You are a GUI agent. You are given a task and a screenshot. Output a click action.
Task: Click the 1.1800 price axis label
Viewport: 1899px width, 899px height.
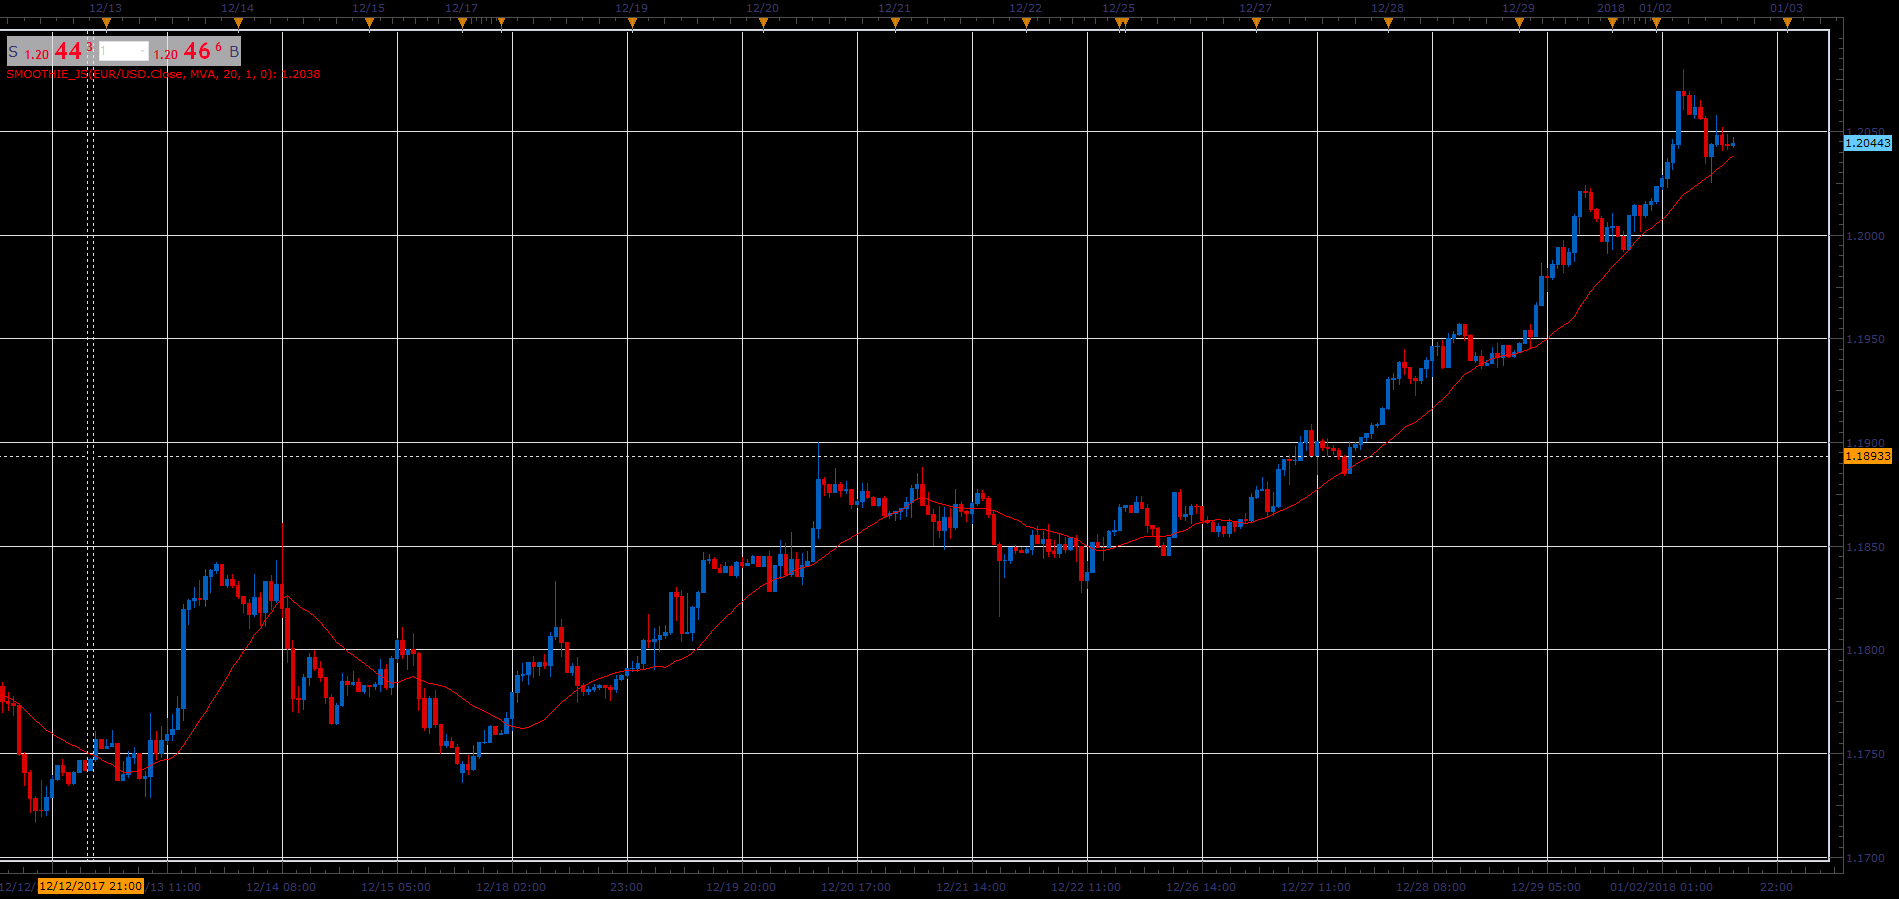coord(1865,650)
